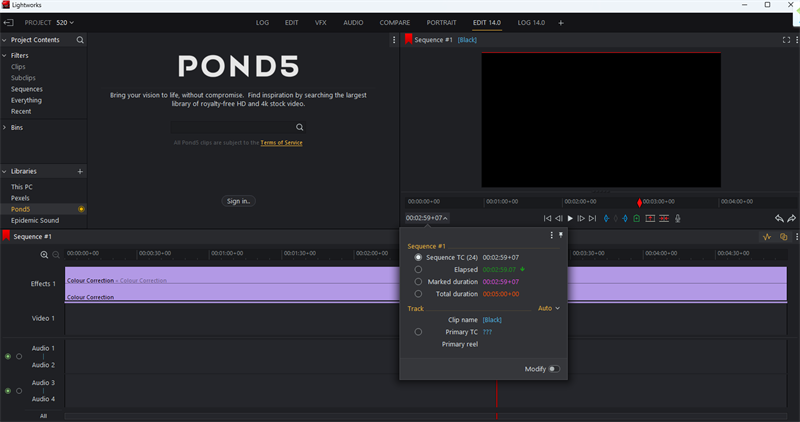Screen dimensions: 800x422
Task: Switch to the AUDIO tab
Action: tap(353, 22)
